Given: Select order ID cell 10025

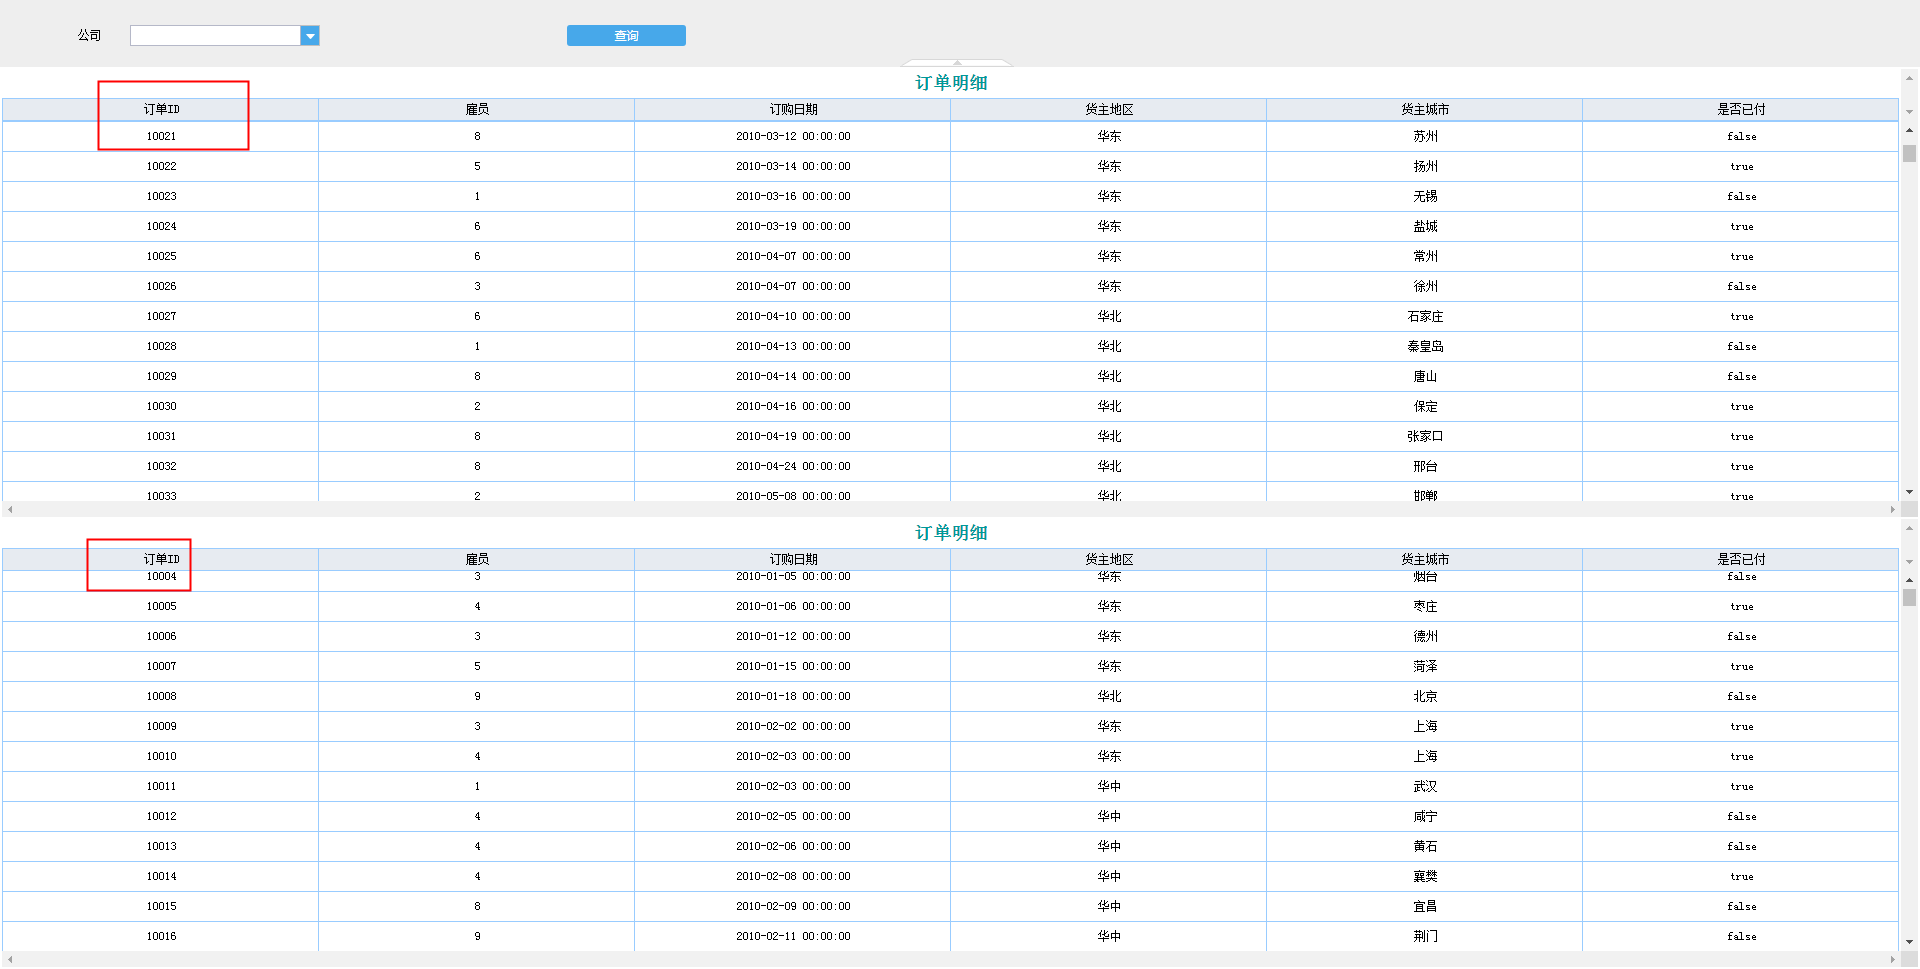Looking at the screenshot, I should click(161, 256).
